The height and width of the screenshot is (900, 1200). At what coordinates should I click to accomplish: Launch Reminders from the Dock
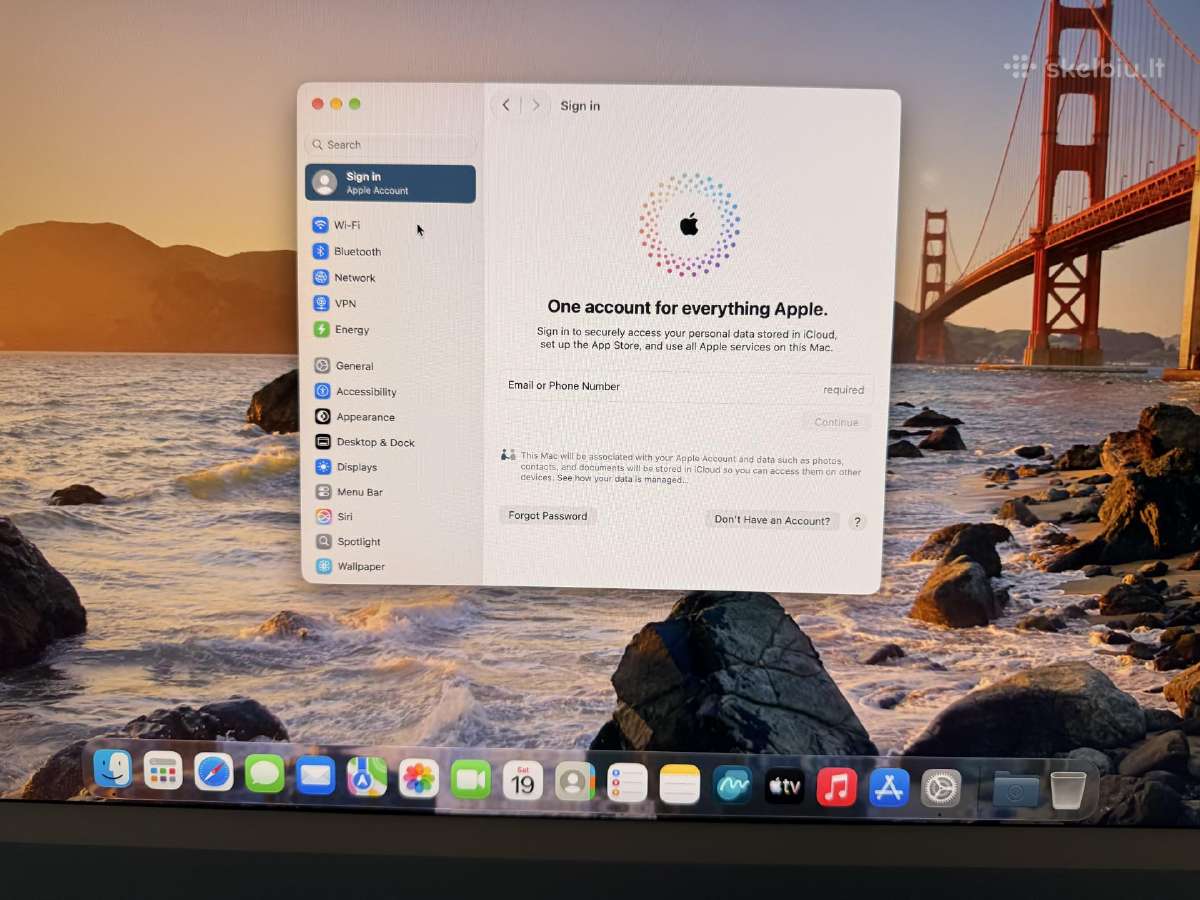point(628,783)
